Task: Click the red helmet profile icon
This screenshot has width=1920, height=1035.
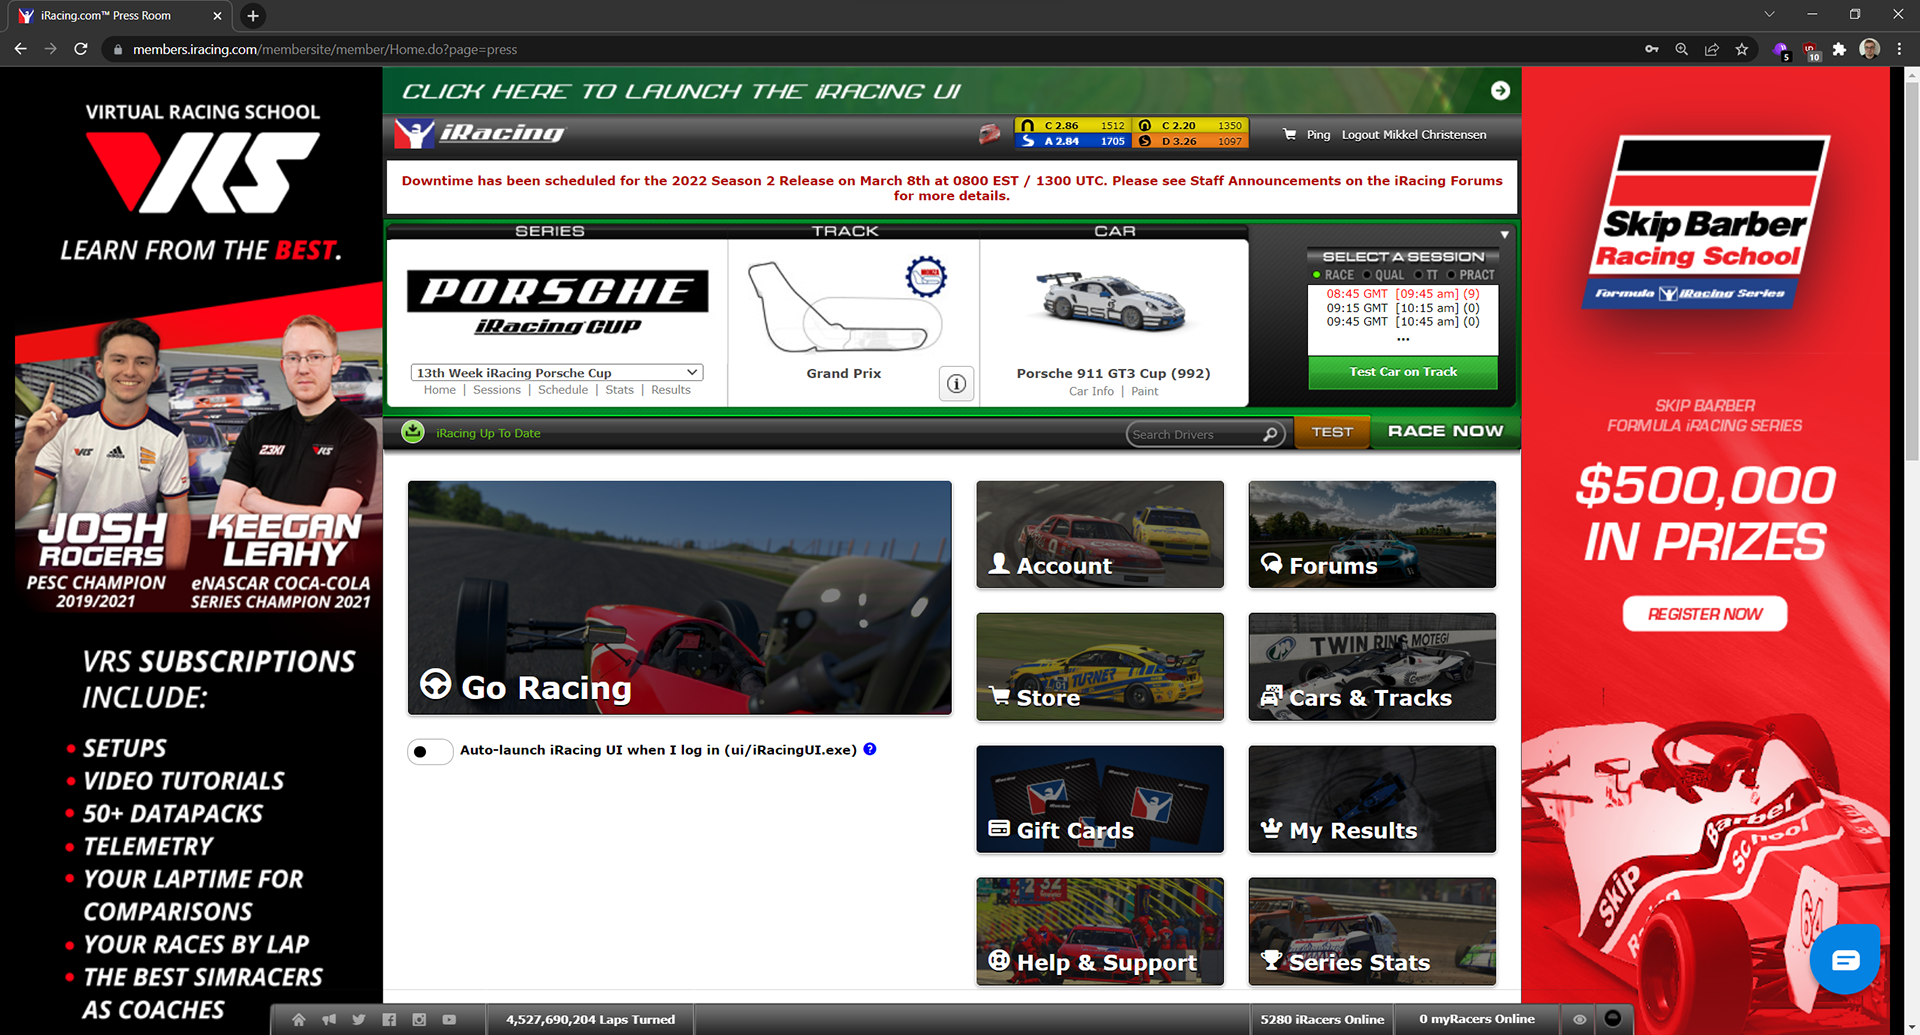Action: 989,134
